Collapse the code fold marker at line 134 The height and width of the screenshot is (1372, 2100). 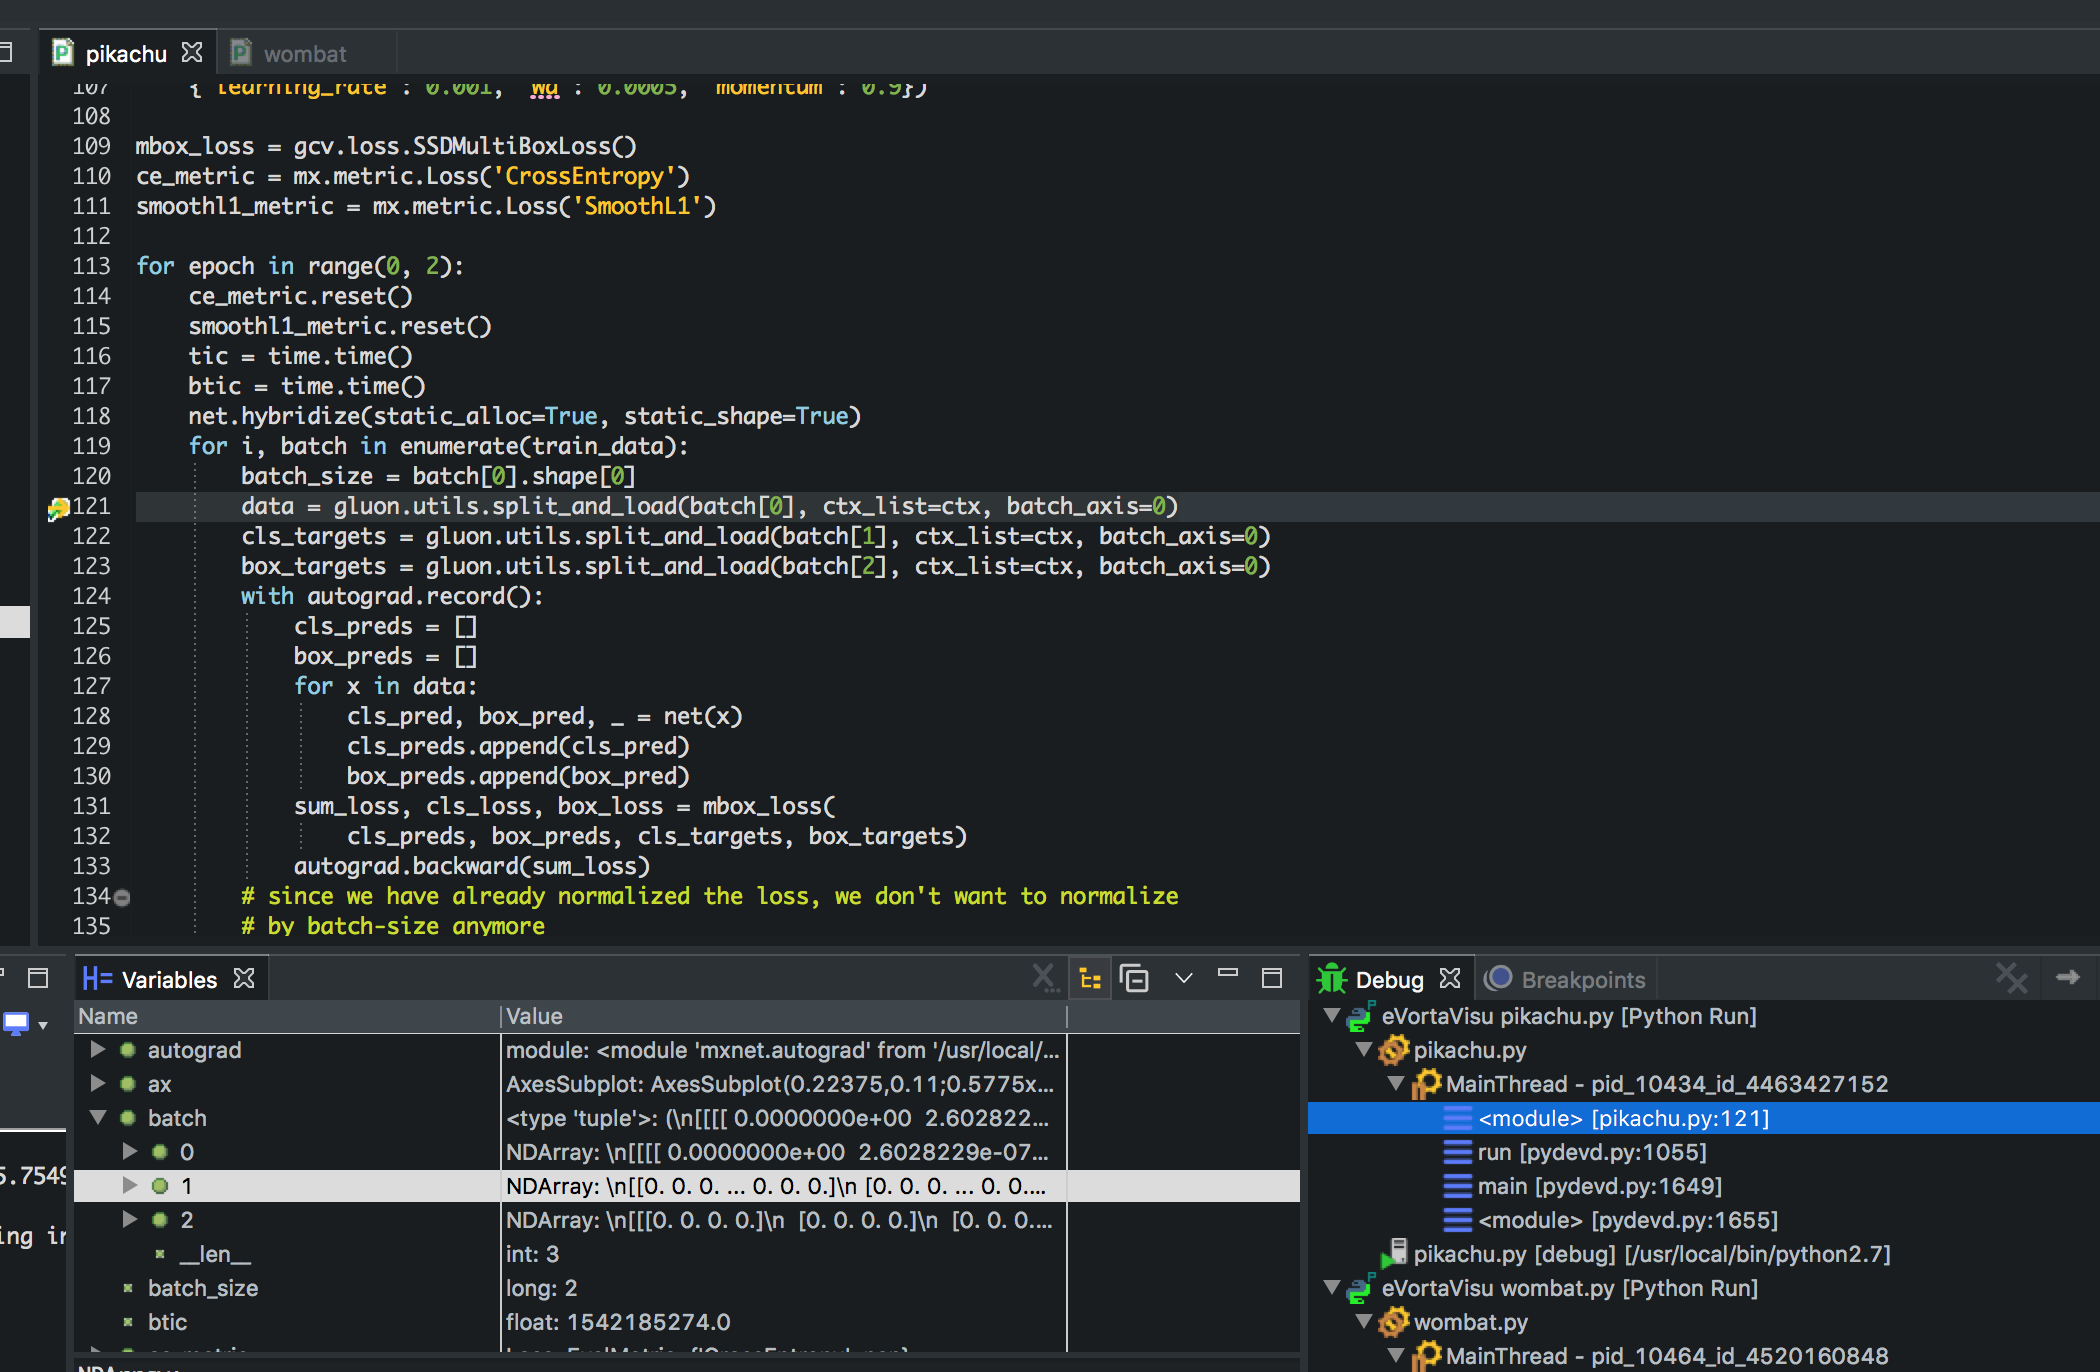click(x=120, y=896)
